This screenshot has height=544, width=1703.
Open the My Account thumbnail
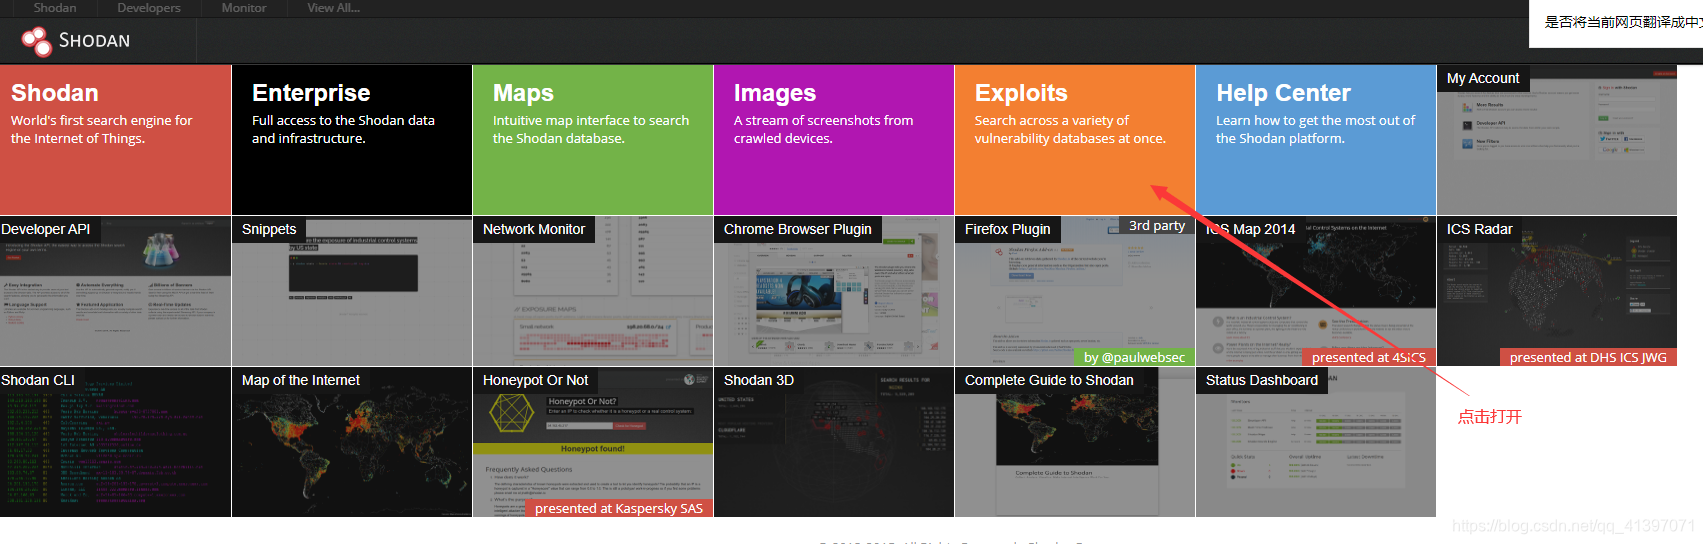(x=1557, y=140)
